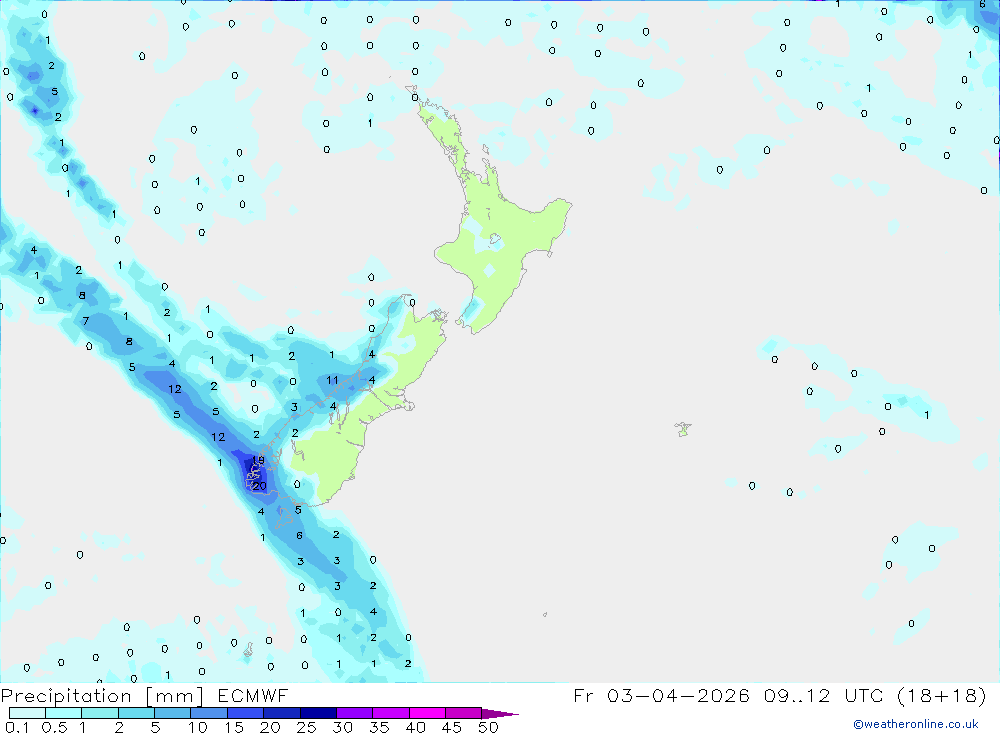Click the 'Precipitation' title word

click(x=66, y=696)
